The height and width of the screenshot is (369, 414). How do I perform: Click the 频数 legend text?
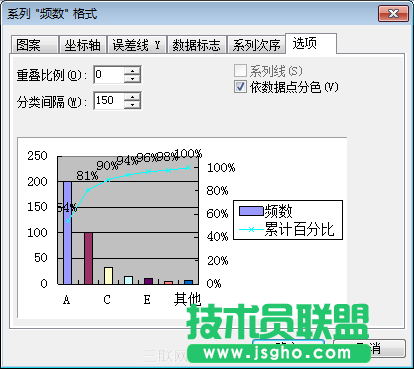[278, 211]
